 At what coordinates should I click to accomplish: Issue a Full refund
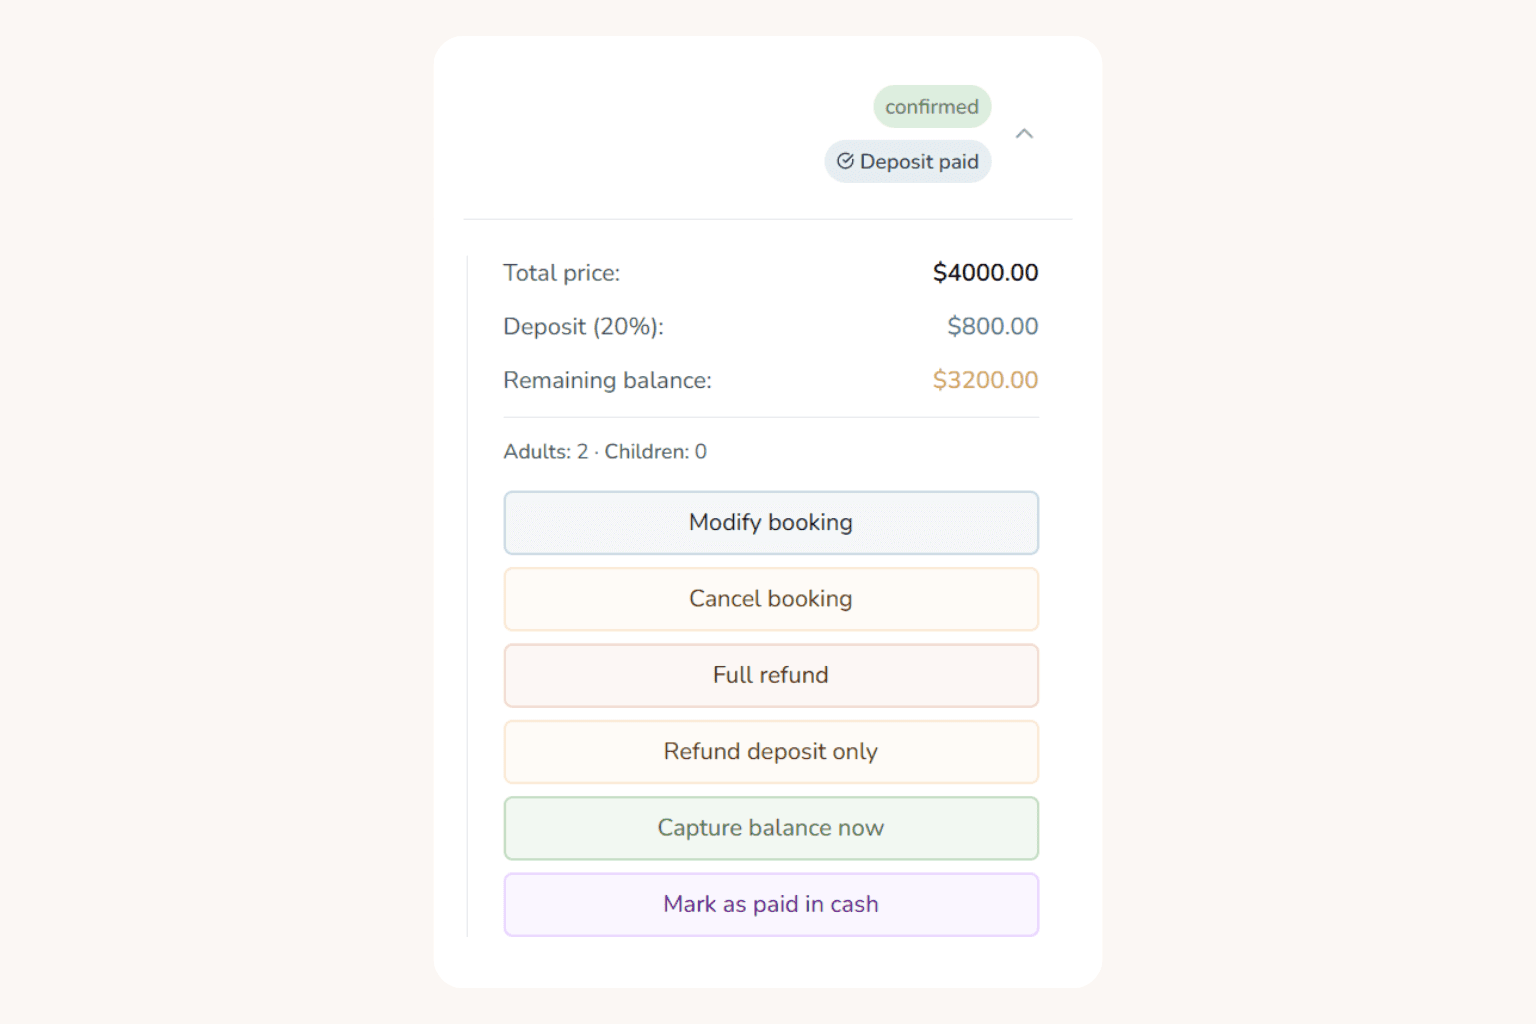click(771, 676)
